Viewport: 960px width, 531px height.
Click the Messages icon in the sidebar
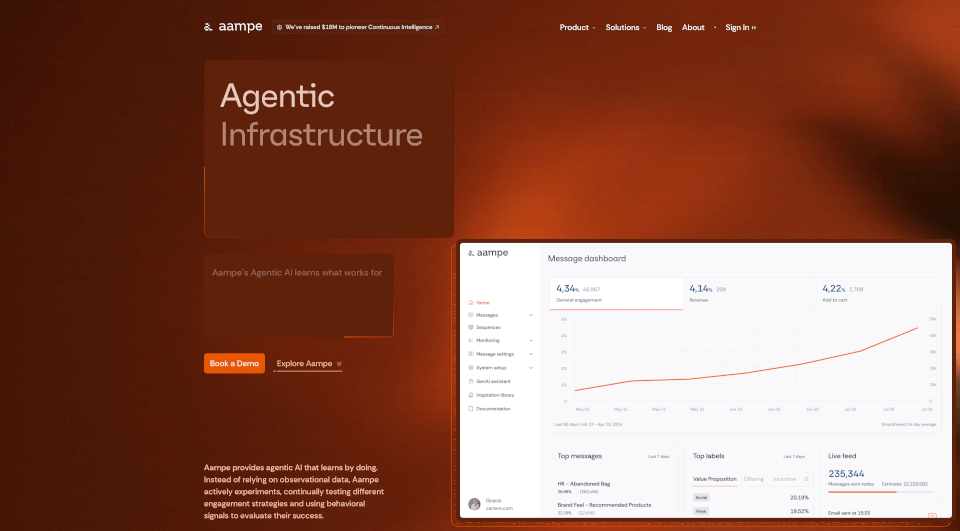click(x=471, y=315)
